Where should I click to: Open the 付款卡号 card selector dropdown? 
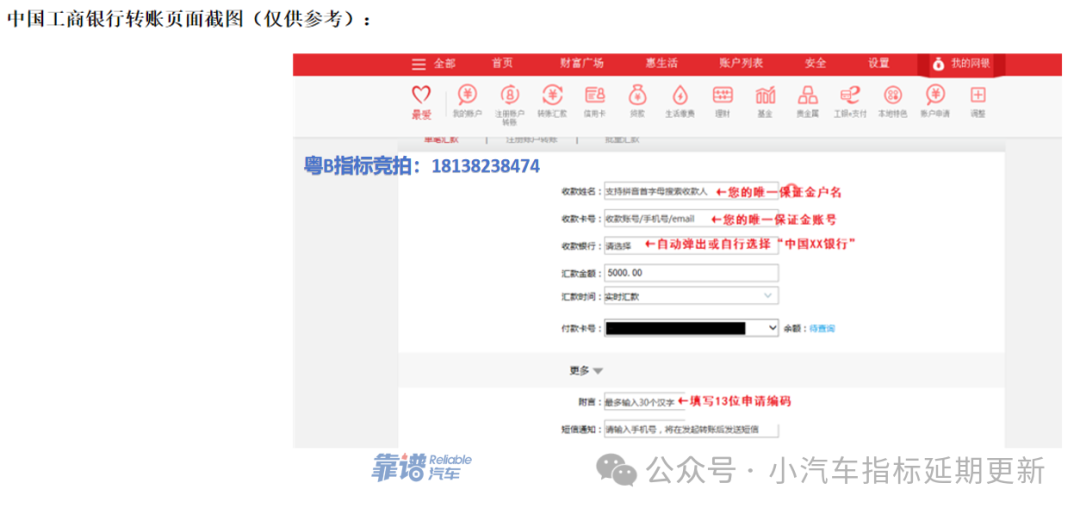click(x=771, y=328)
